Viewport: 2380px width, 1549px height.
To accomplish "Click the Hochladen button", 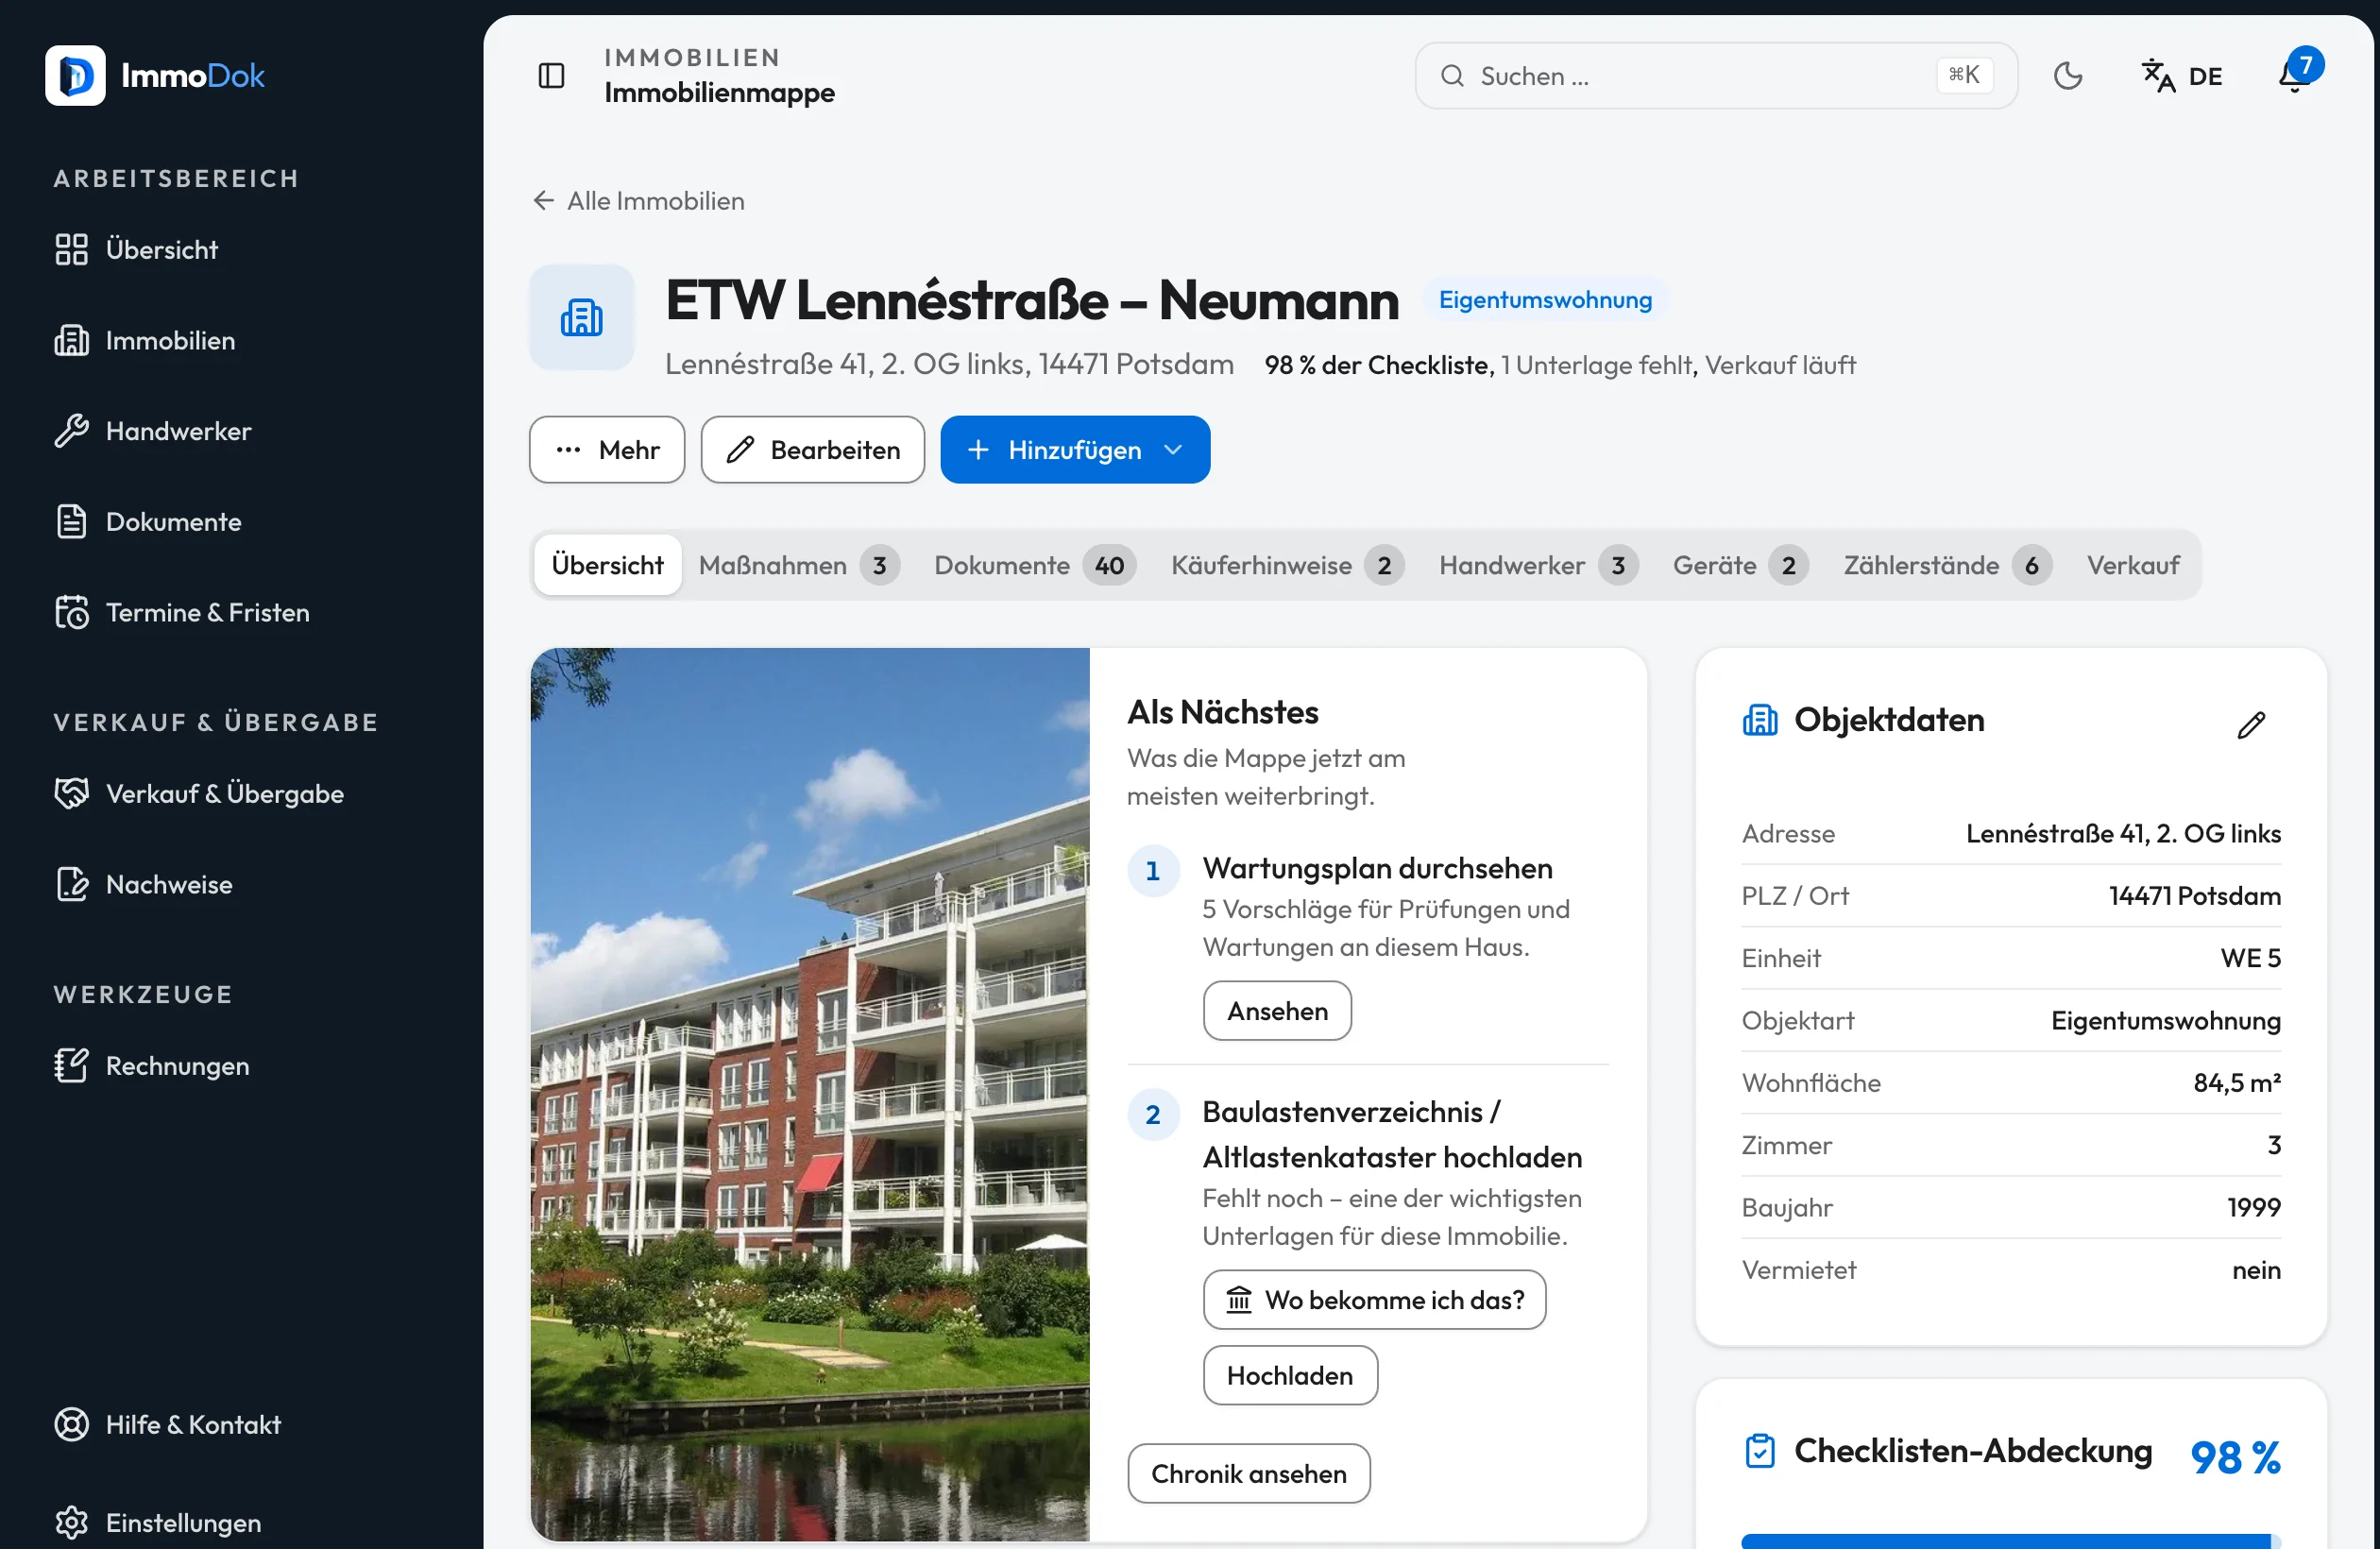I will [1290, 1375].
